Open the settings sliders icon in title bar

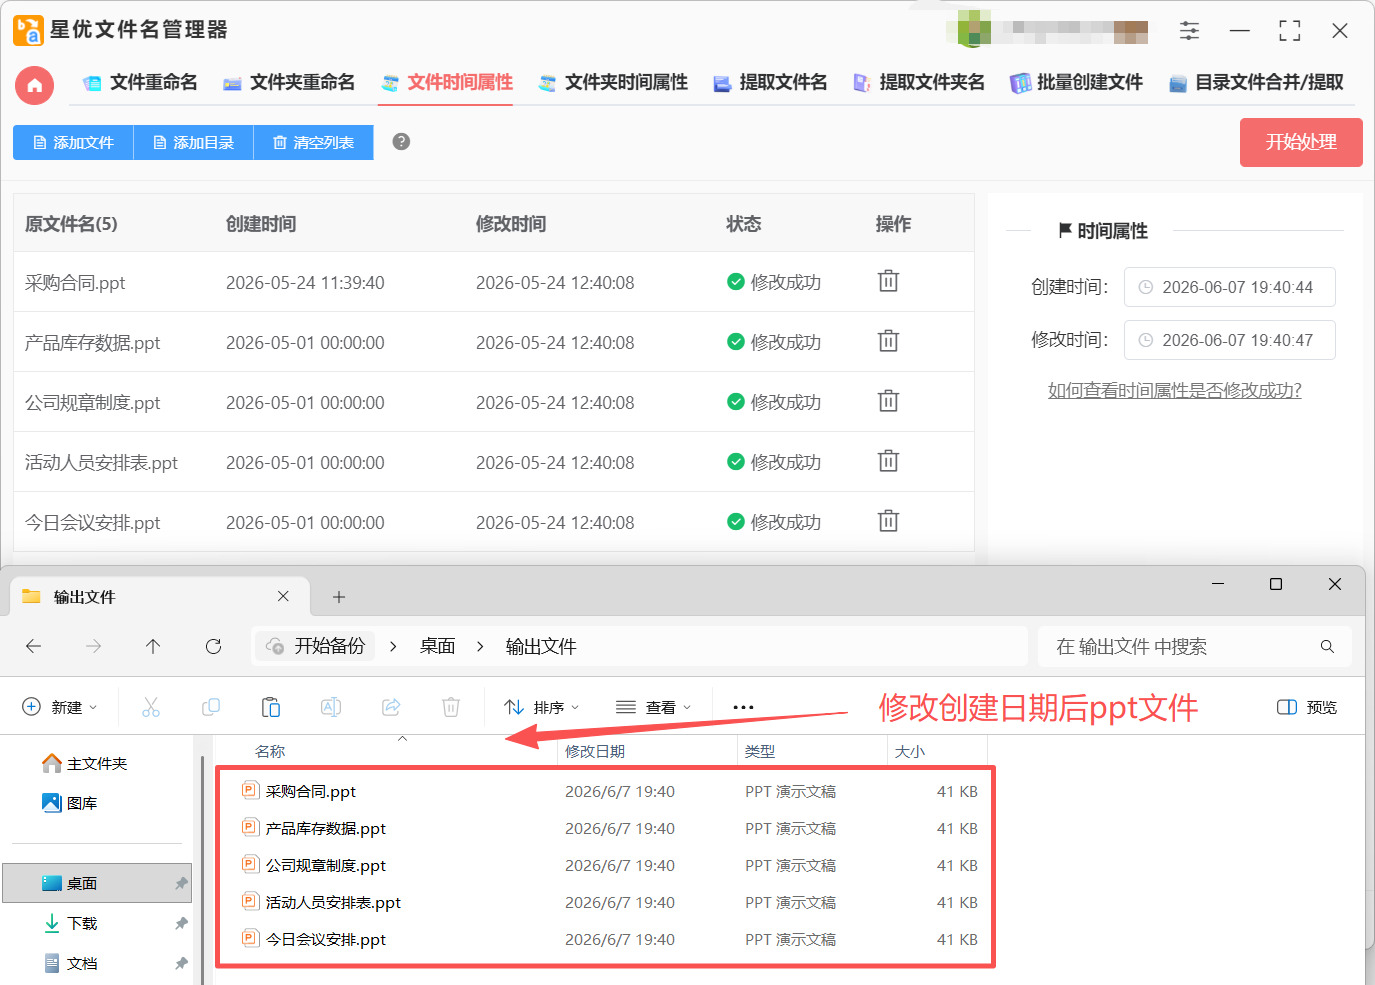(x=1189, y=31)
